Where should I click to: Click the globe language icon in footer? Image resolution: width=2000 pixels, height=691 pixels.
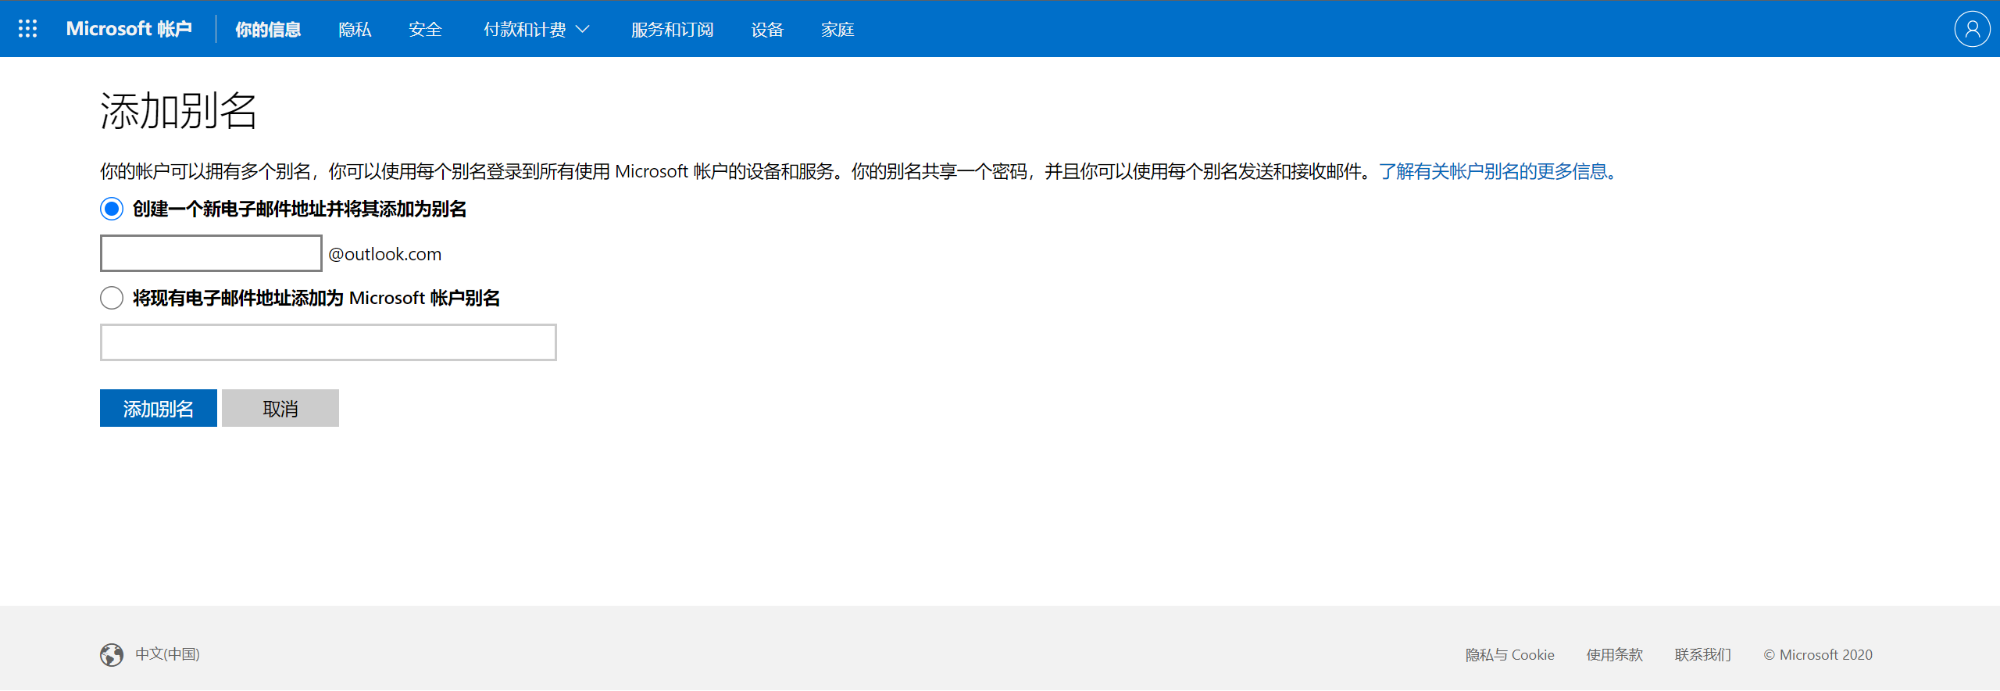112,654
